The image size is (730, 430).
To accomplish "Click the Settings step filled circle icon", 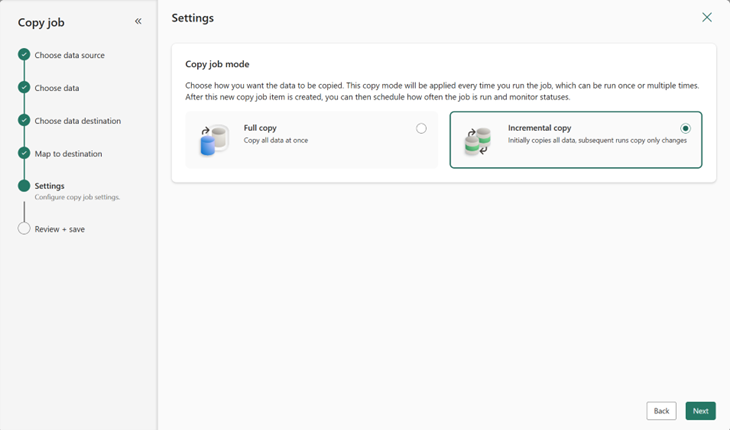I will coord(24,186).
